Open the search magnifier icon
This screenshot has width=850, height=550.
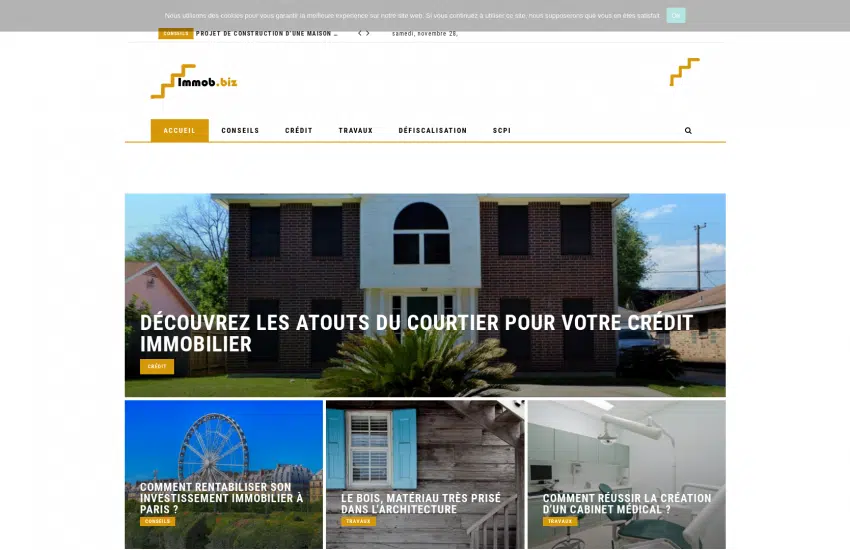[x=688, y=131]
